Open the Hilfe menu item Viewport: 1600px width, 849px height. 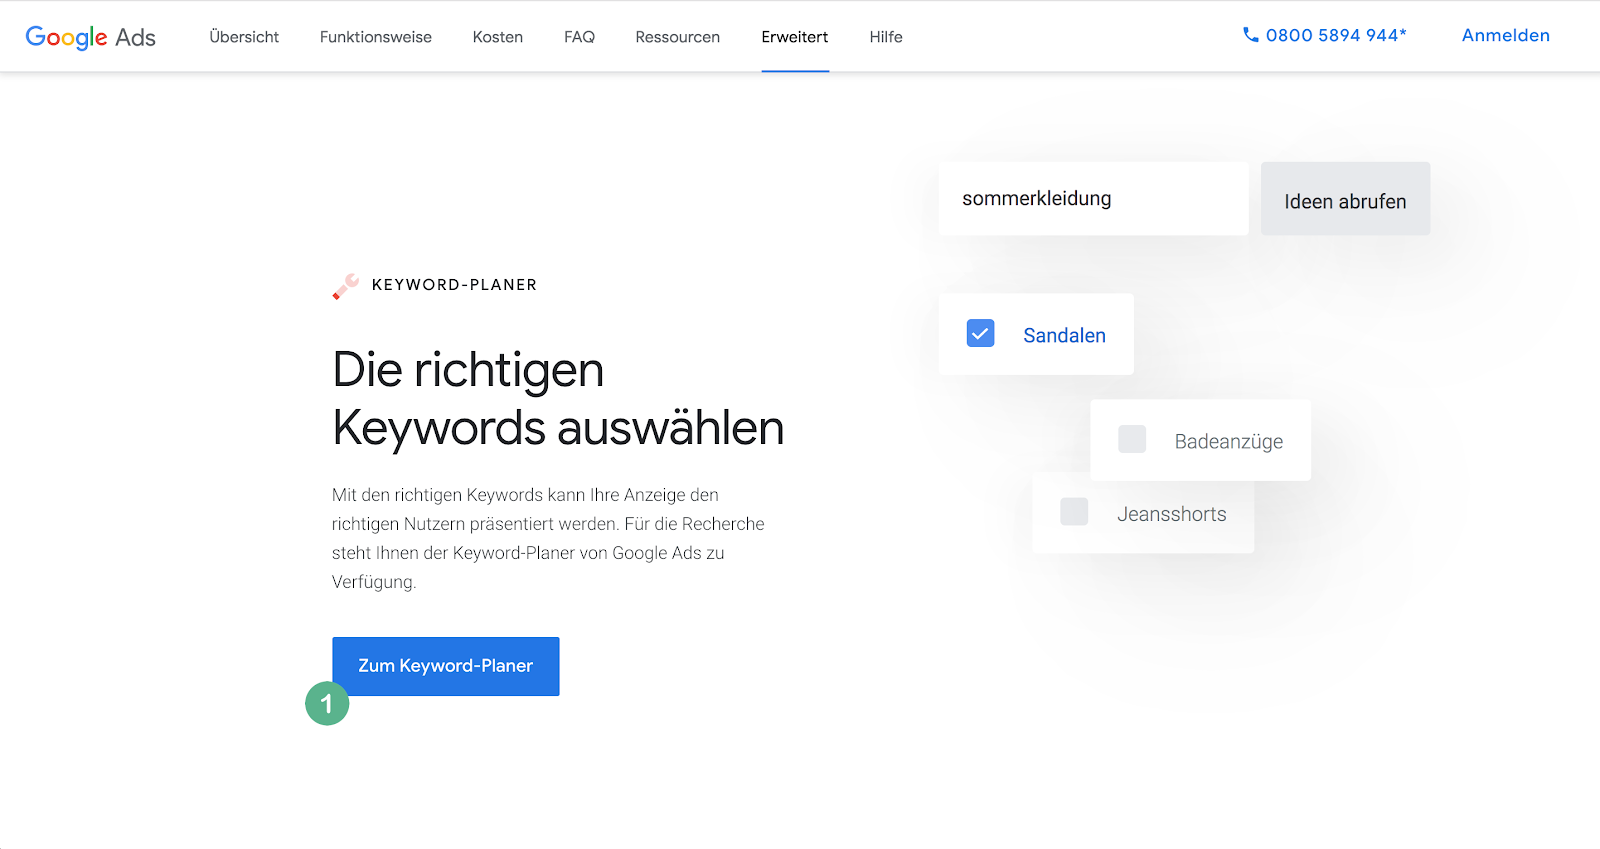pyautogui.click(x=886, y=37)
